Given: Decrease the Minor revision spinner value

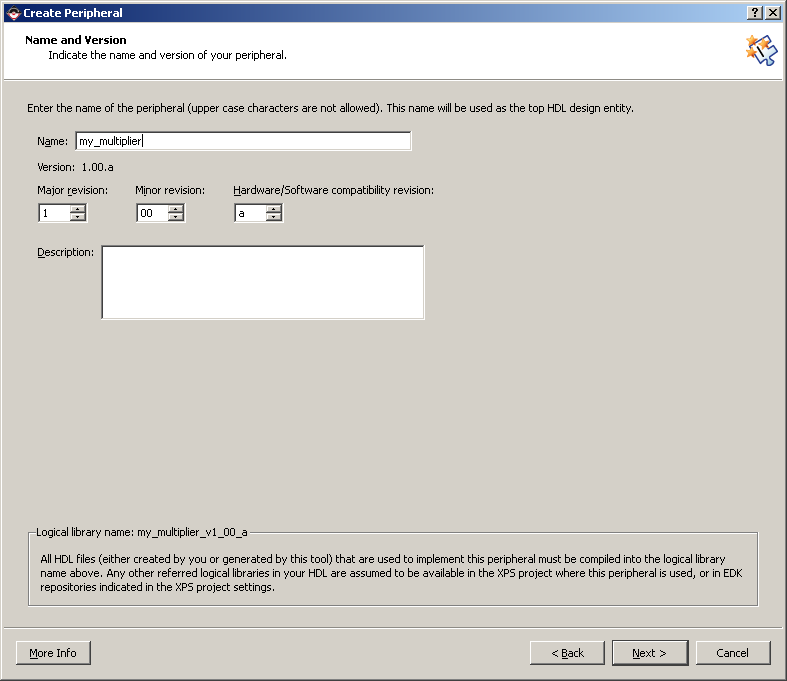Looking at the screenshot, I should pos(176,217).
